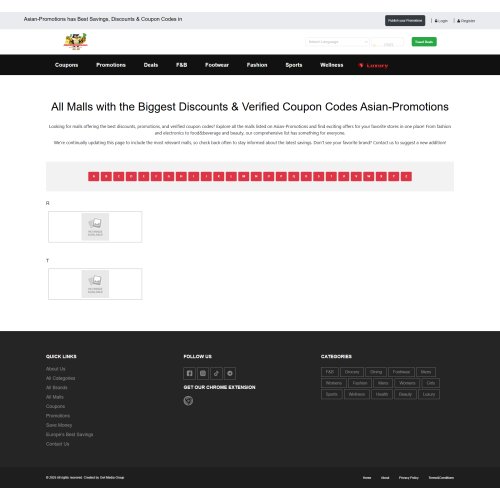Open the Footwear menu item
Viewport: 500px width, 500px height.
coord(217,65)
